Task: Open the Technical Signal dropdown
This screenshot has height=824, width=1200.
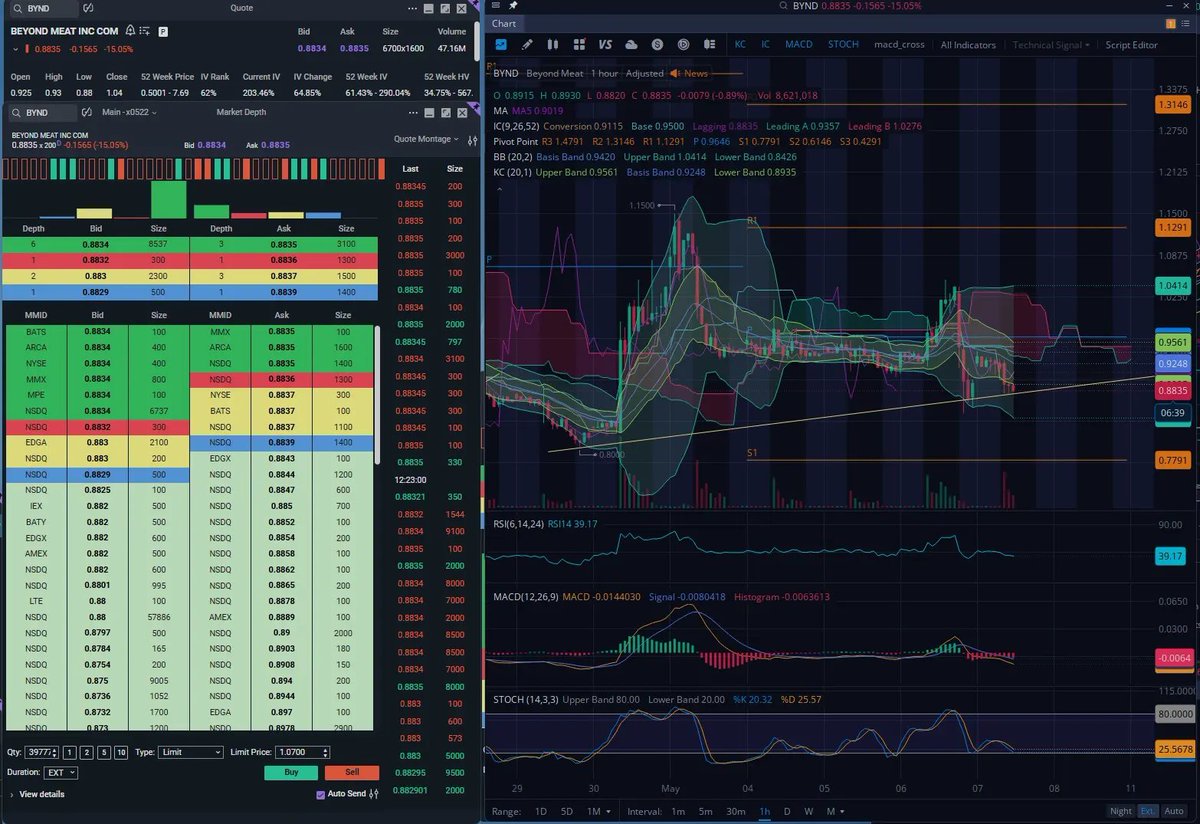Action: [x=1051, y=45]
